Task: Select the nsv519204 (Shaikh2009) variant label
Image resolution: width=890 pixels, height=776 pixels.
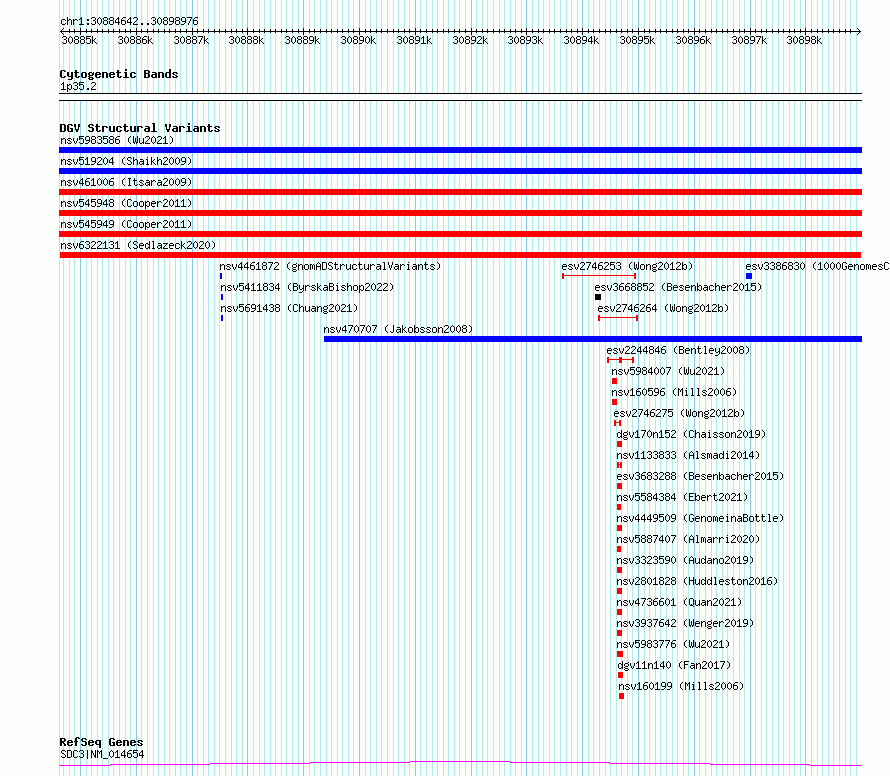Action: point(126,161)
